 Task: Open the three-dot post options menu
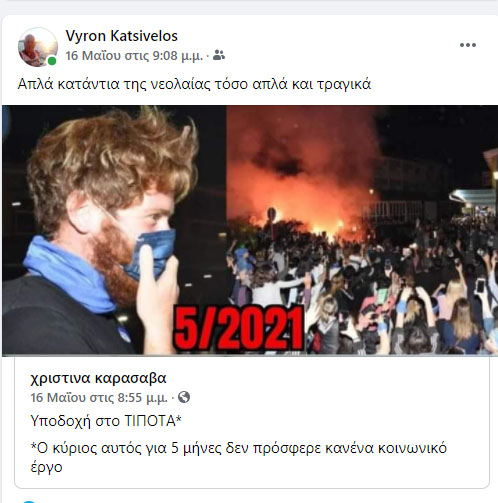[468, 45]
